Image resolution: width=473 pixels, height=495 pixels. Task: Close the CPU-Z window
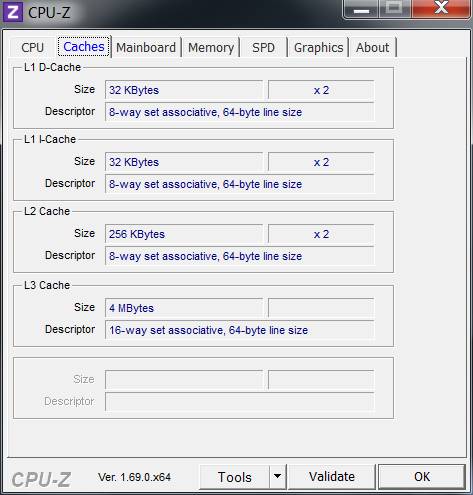click(441, 9)
